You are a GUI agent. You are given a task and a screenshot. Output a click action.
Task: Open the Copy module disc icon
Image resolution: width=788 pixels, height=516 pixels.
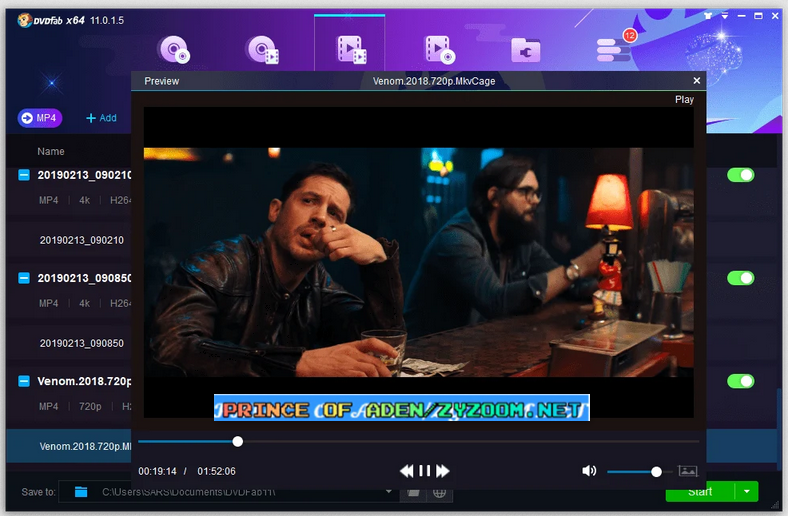coord(174,49)
